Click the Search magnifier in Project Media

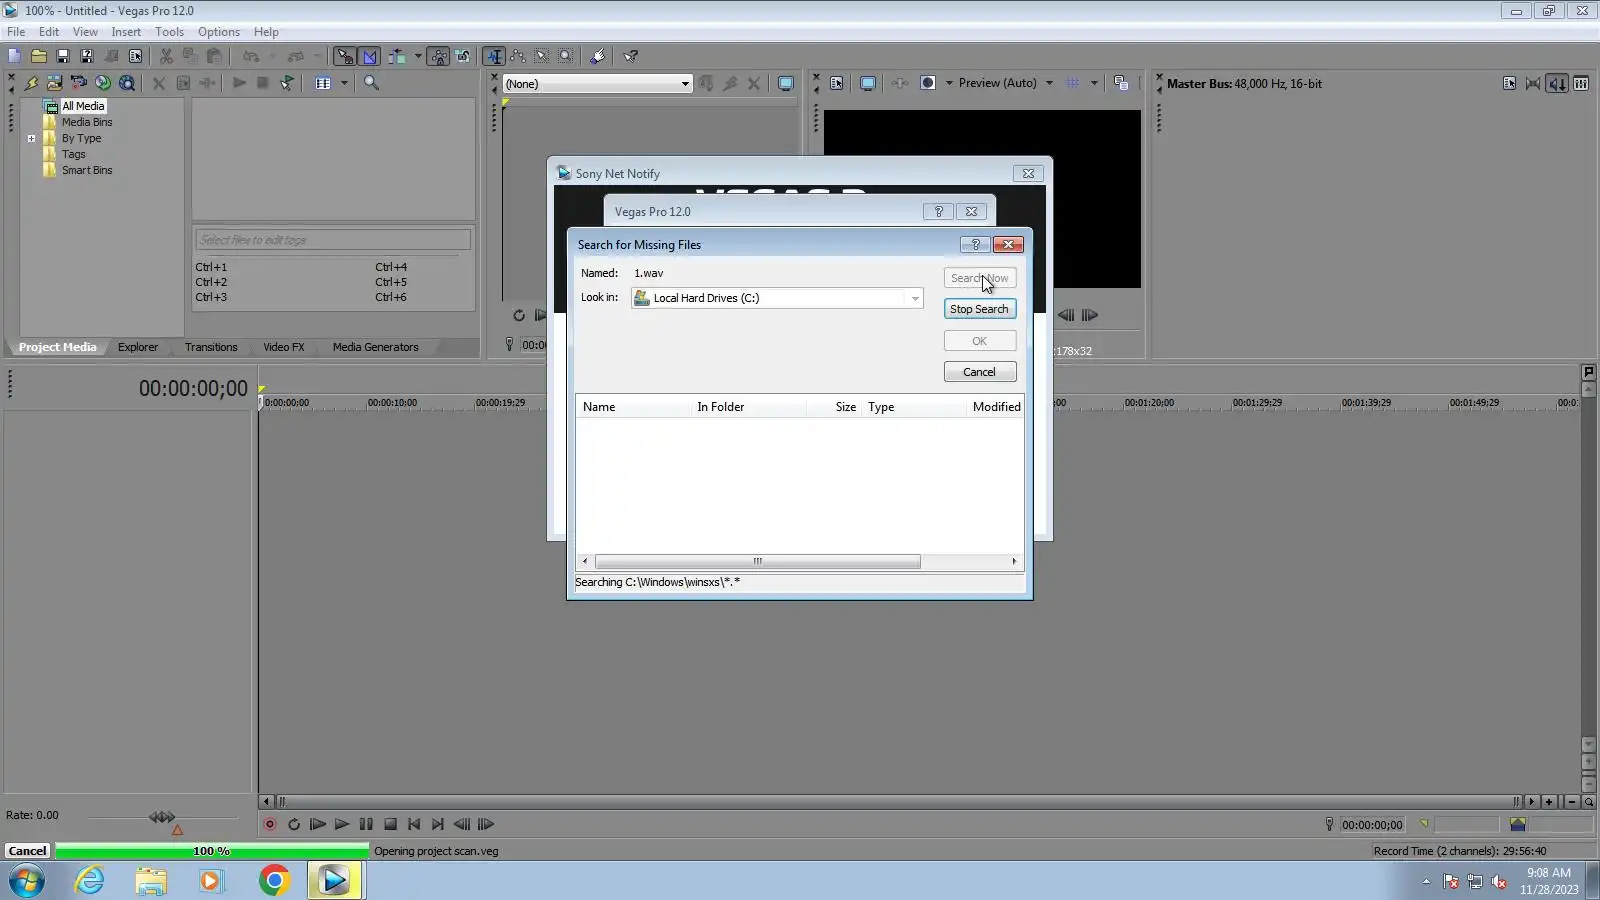coord(371,83)
